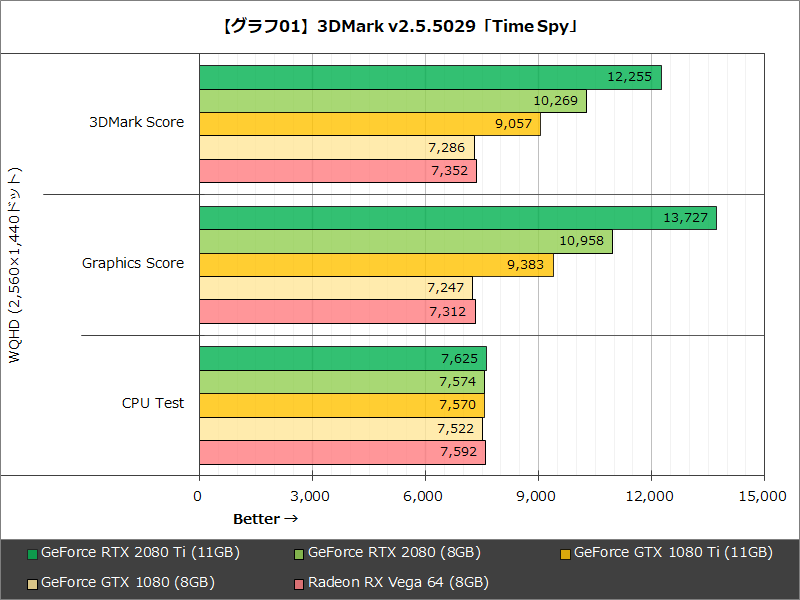Click the GTX 1080 Ti yellow legend swatch
This screenshot has width=800, height=600.
coord(564,552)
